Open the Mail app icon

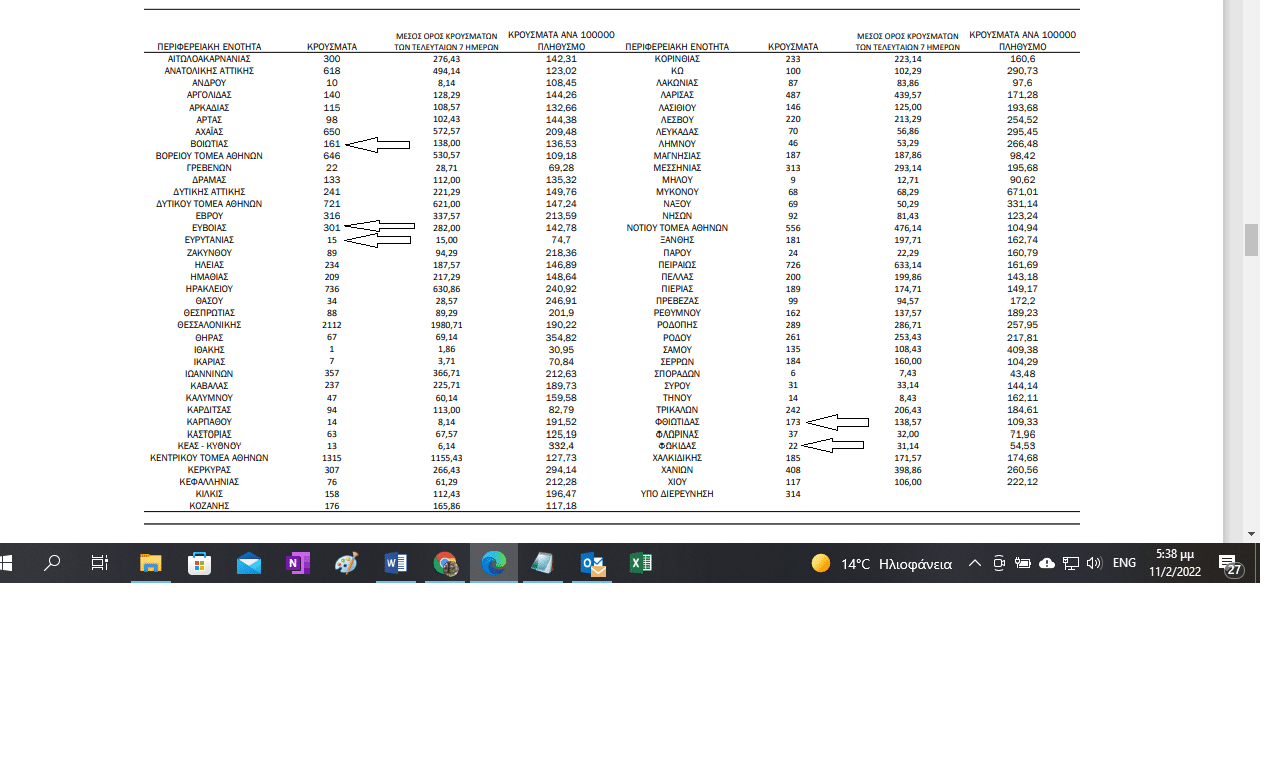248,564
